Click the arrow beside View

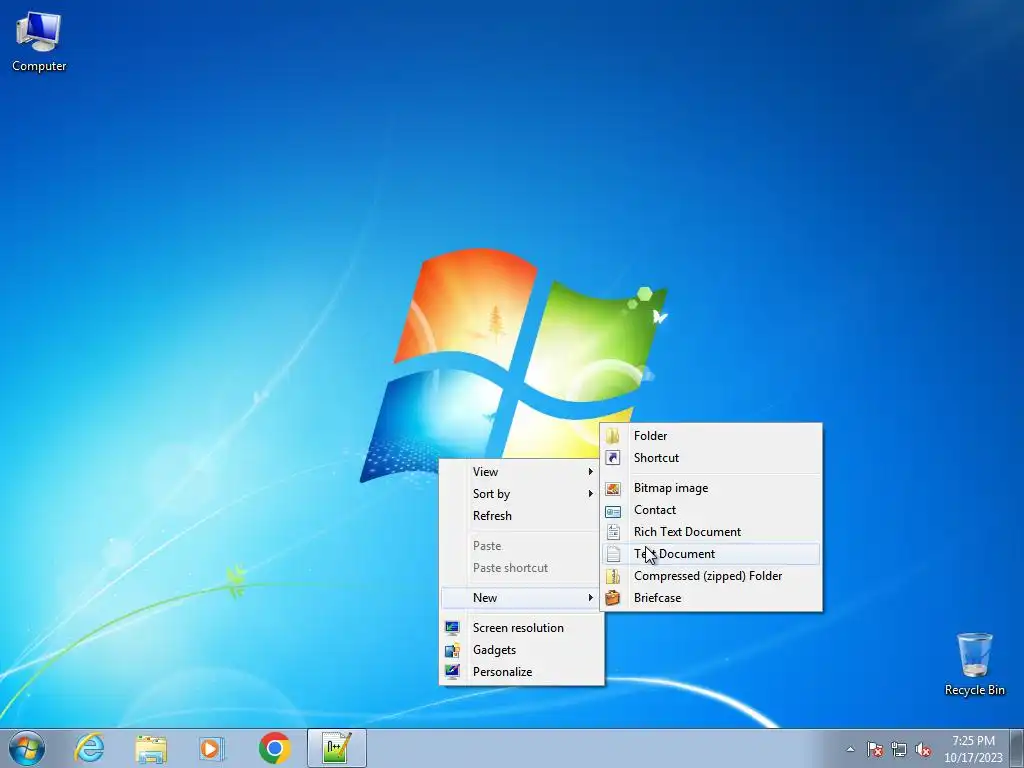pos(590,472)
